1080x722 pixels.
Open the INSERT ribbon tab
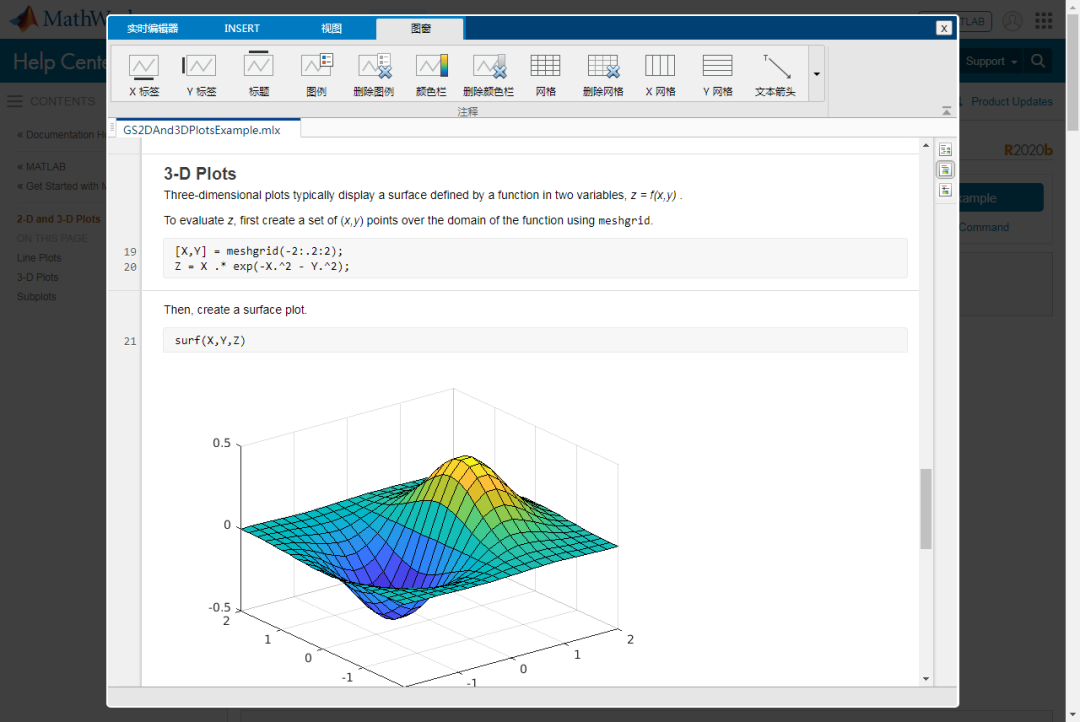coord(242,28)
